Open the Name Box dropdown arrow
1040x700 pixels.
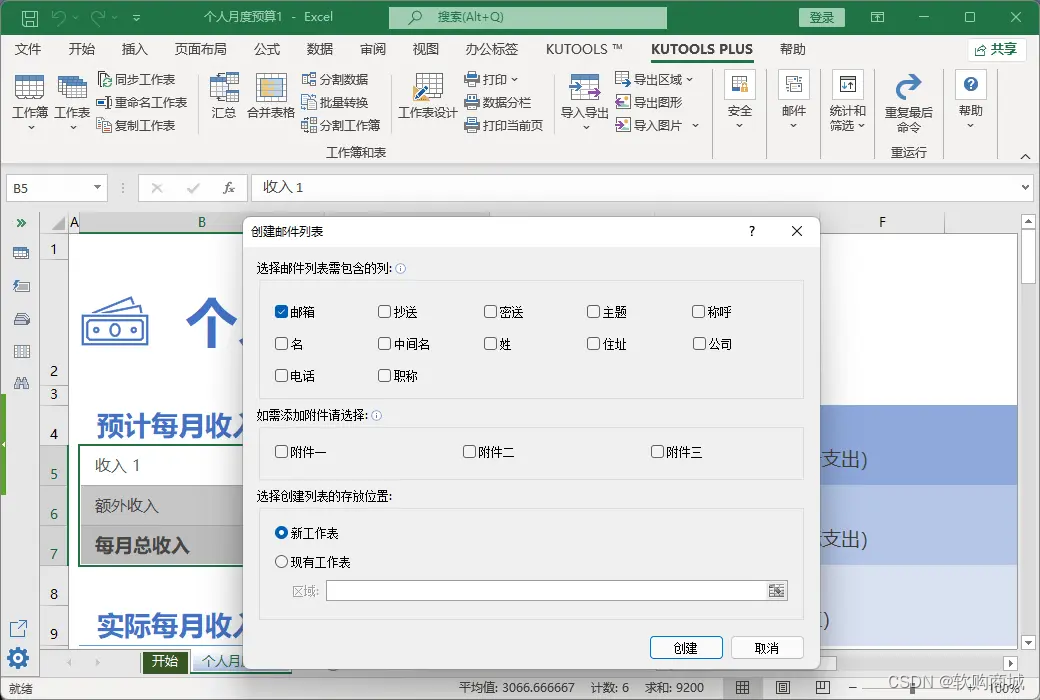pos(98,188)
